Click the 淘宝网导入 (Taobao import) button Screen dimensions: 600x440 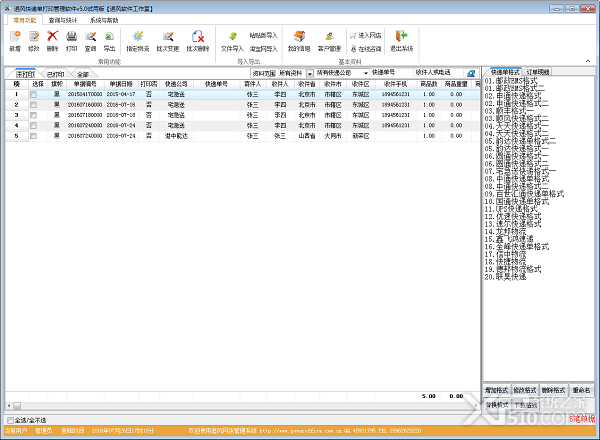[263, 49]
